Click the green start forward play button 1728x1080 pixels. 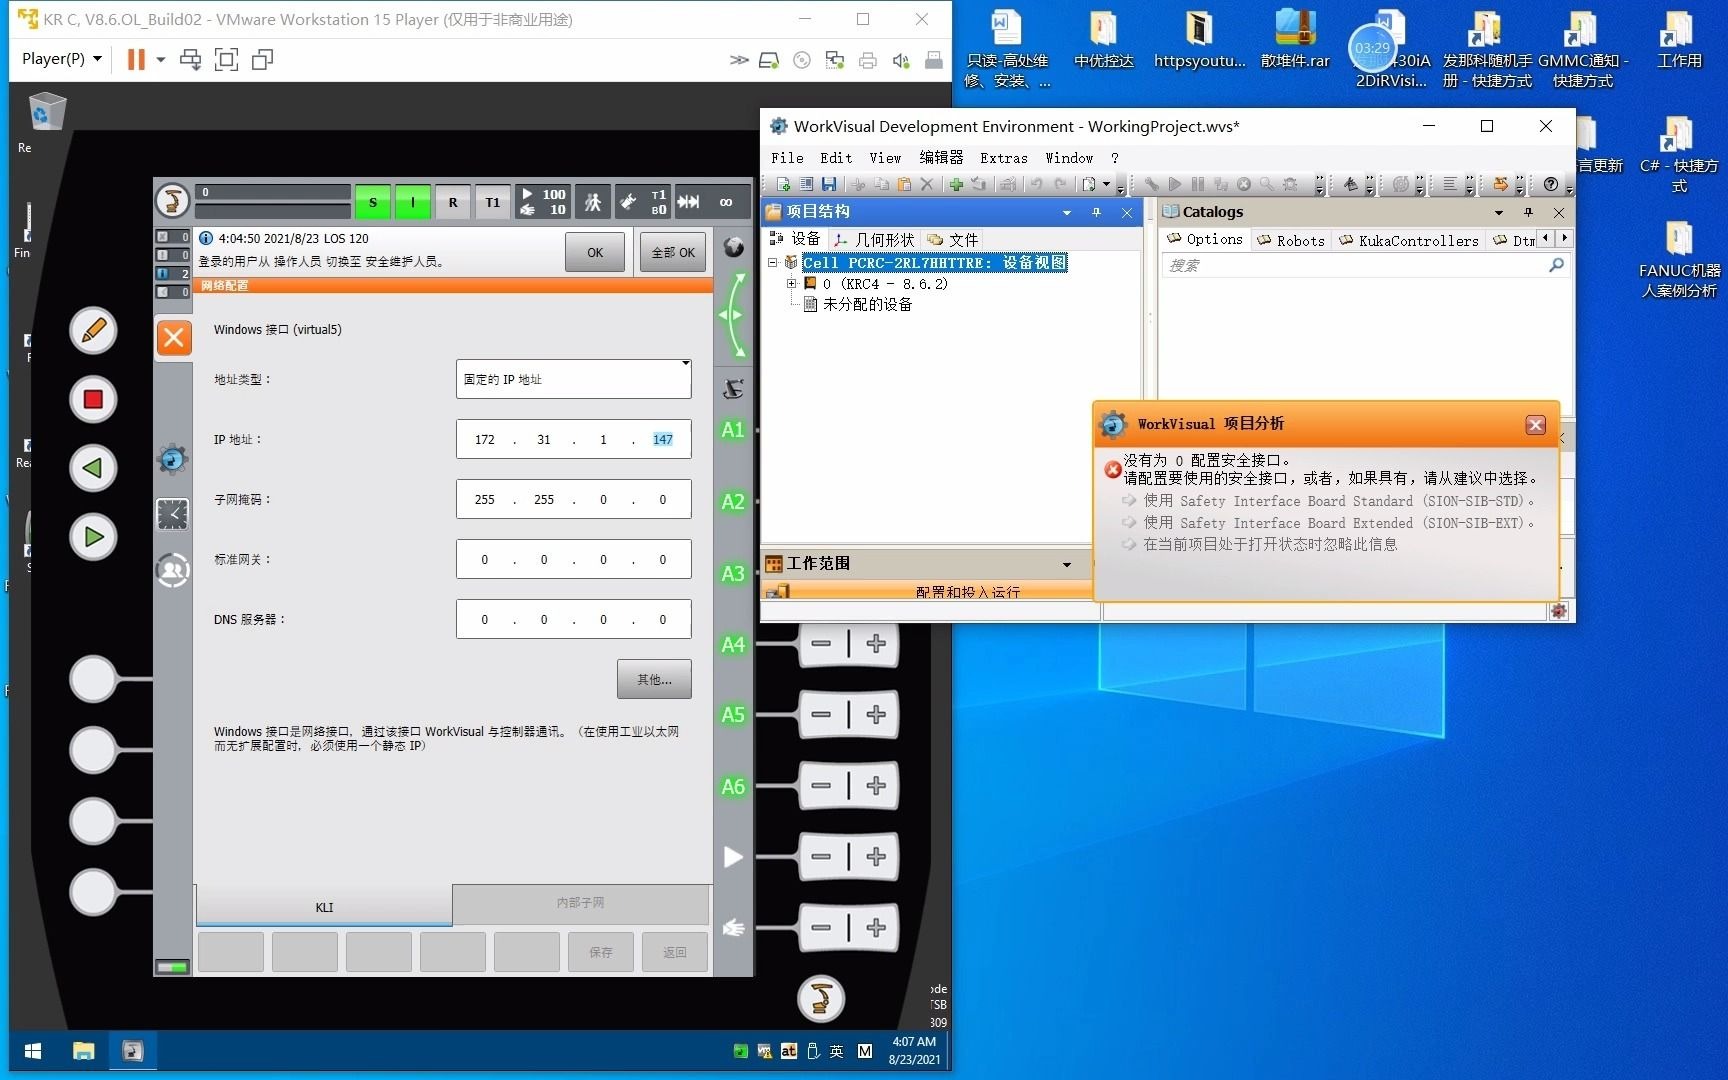(x=93, y=537)
